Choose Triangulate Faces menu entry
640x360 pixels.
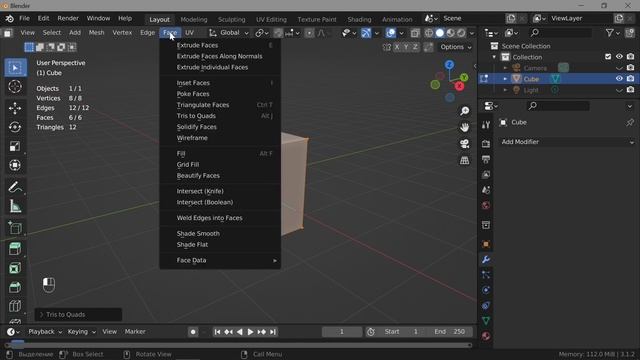[x=220, y=105]
